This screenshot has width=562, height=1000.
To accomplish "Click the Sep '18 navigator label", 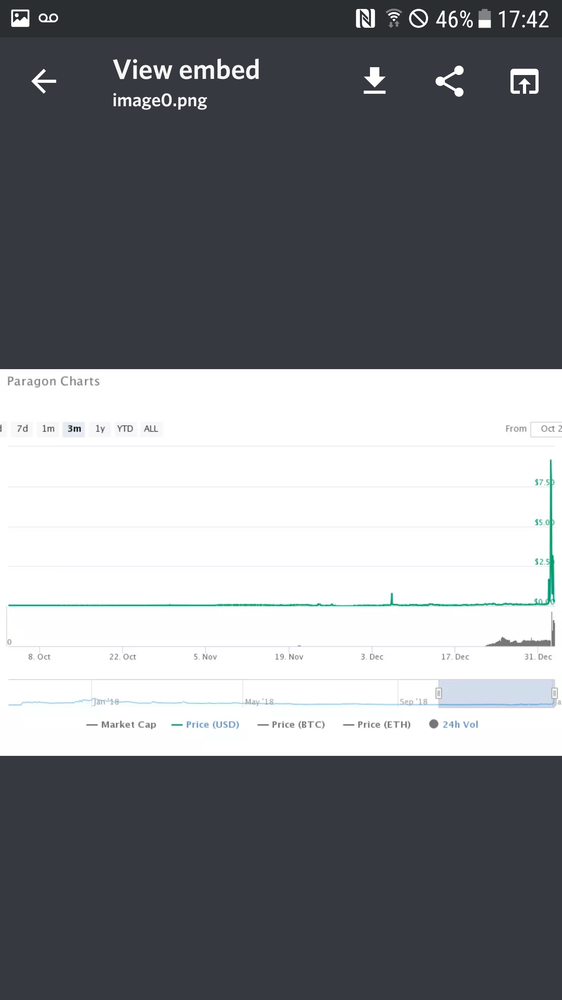I will 414,702.
